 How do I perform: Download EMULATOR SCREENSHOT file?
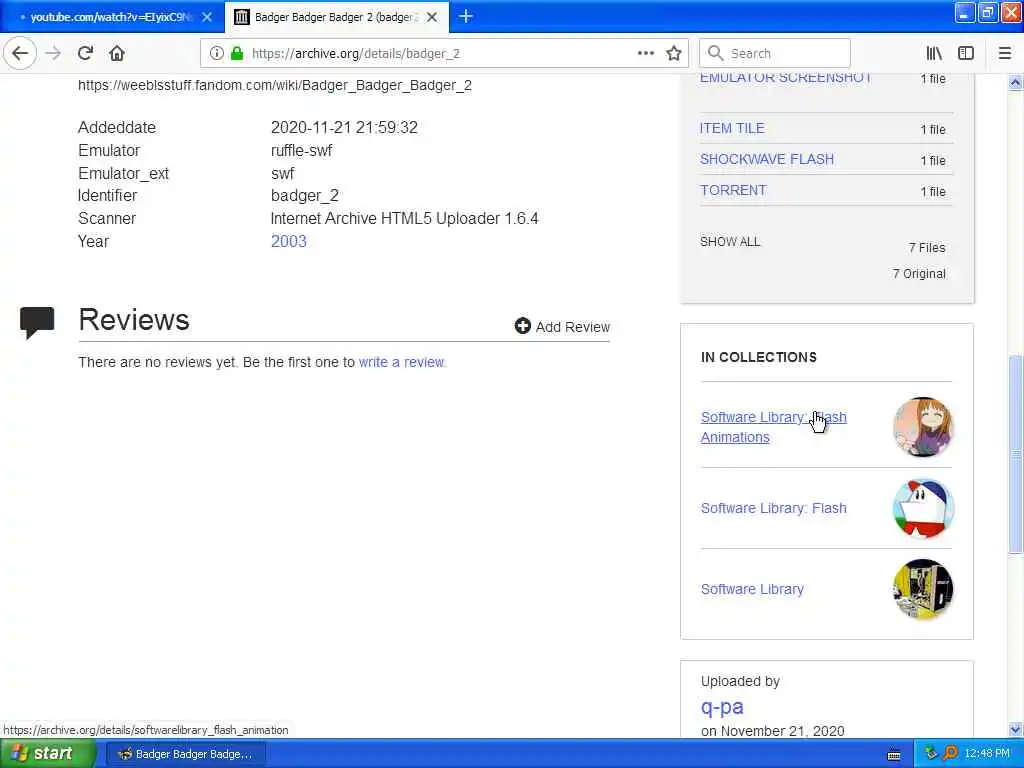[x=786, y=78]
